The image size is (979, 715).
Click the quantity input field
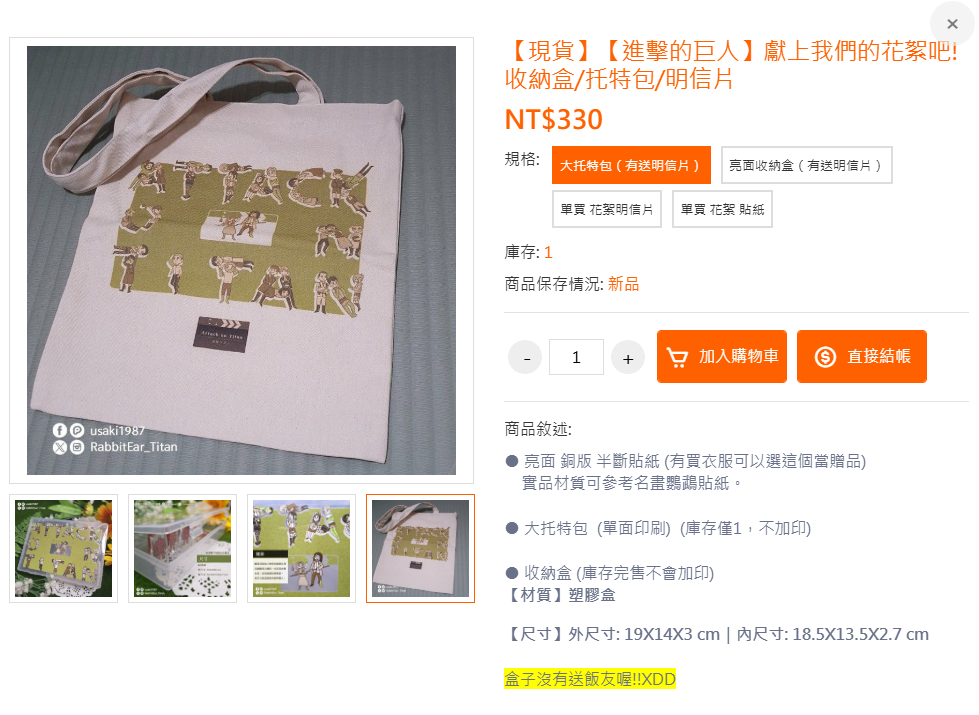pyautogui.click(x=576, y=357)
